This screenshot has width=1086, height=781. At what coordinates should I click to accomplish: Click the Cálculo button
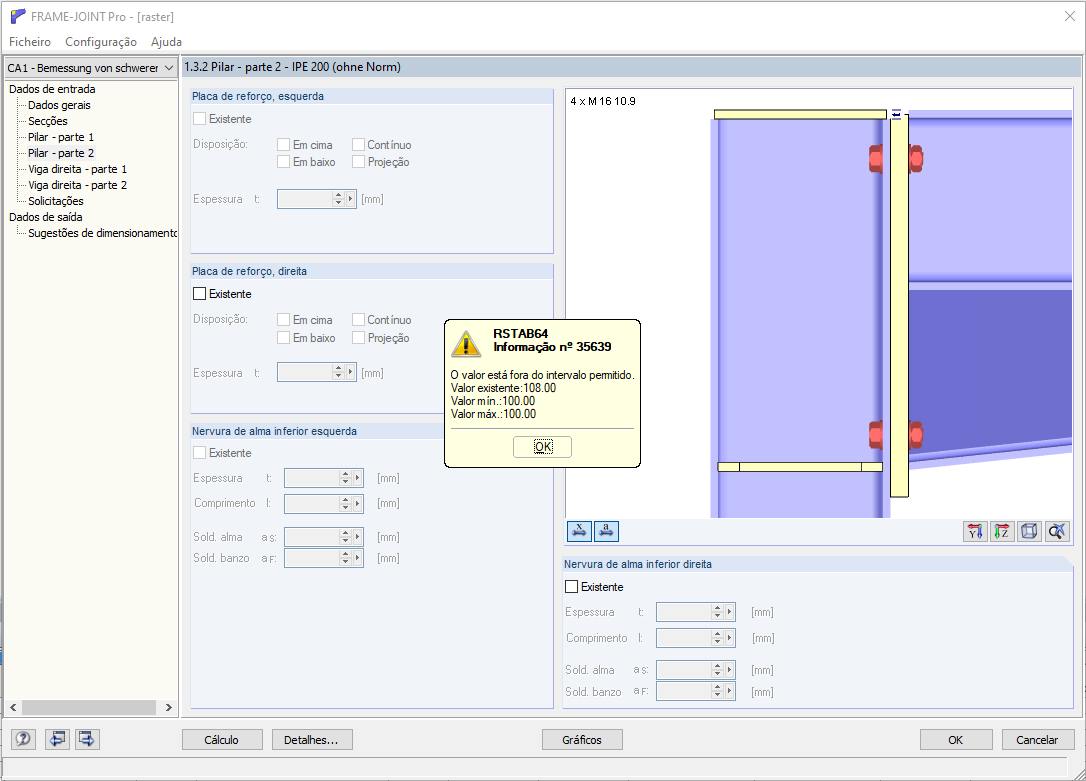coord(222,739)
